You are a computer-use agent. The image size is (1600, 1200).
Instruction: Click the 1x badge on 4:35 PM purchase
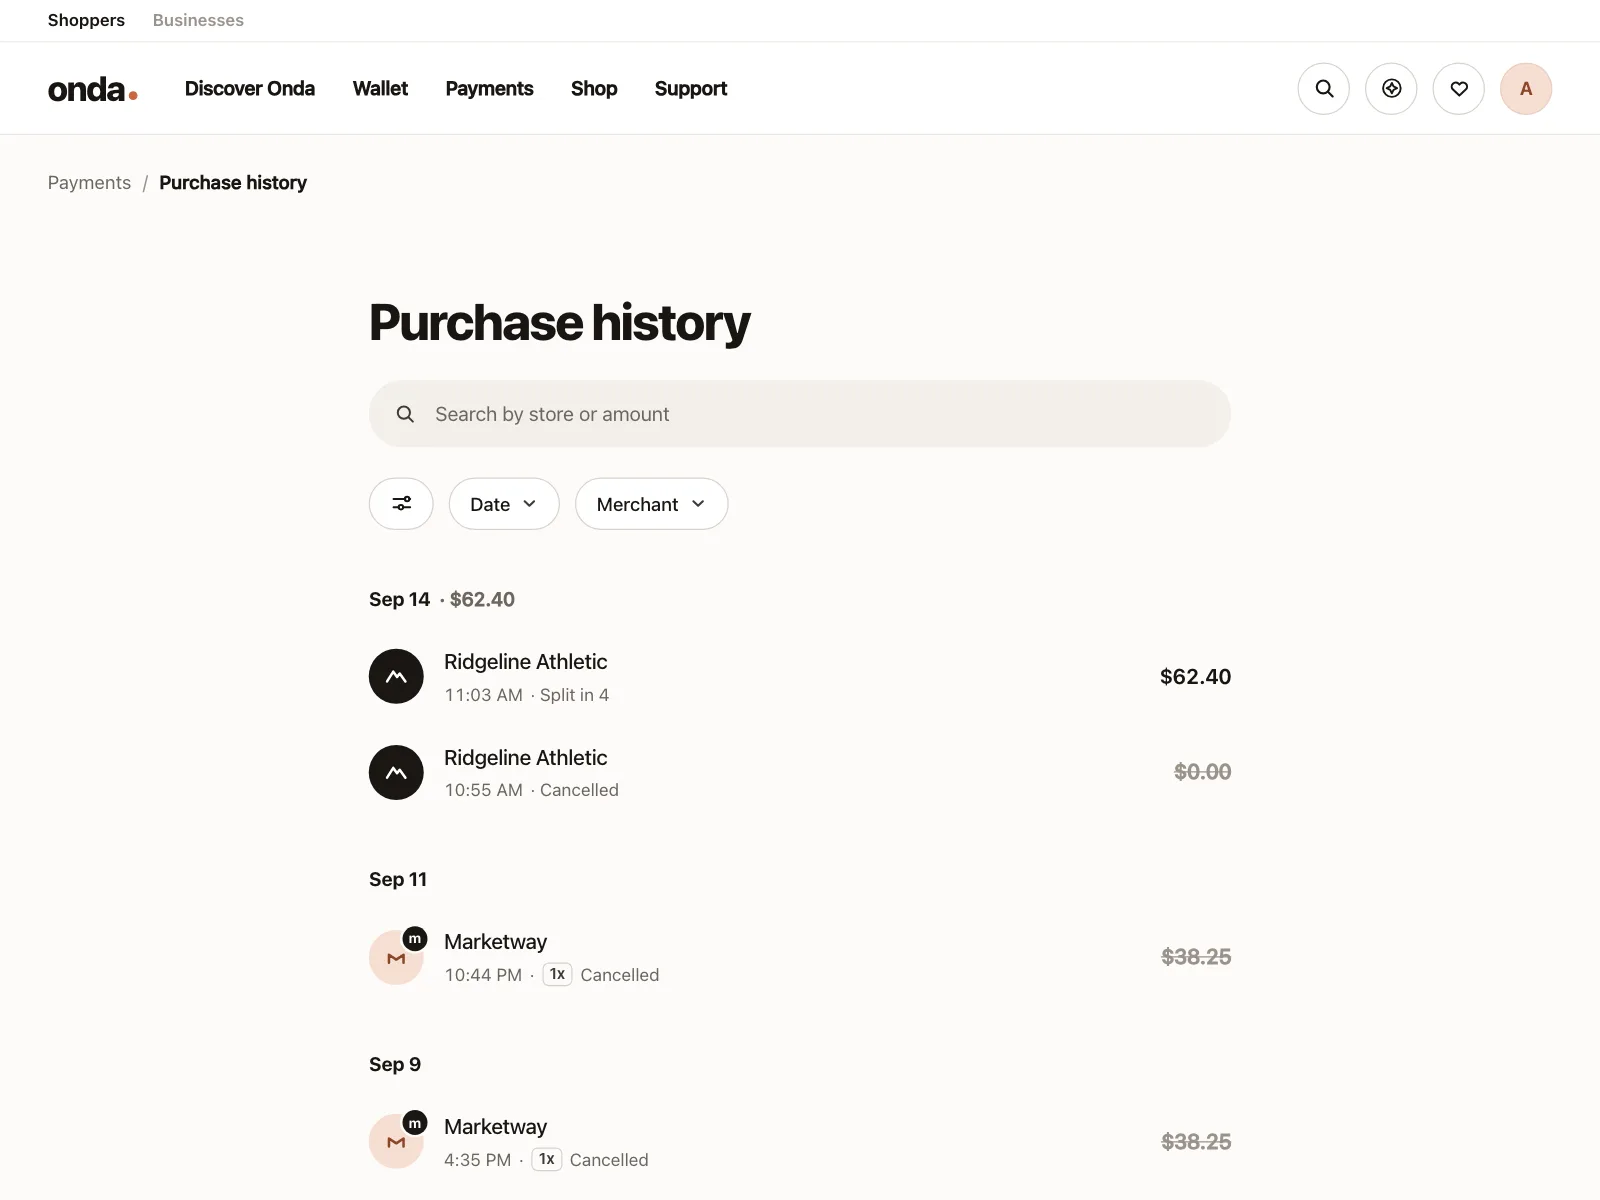547,1159
